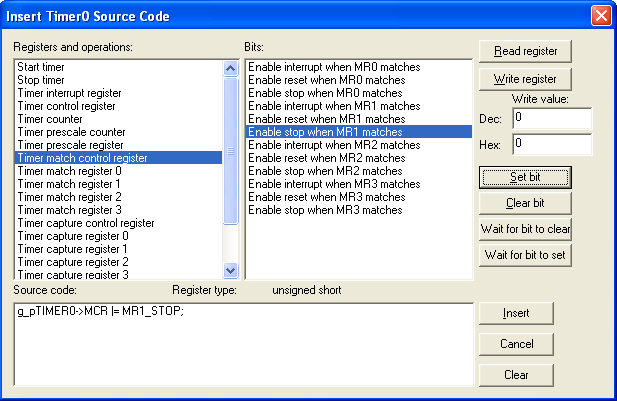Screen dimensions: 617x401
Task: Select Timer capture register 2
Action: pos(118,262)
